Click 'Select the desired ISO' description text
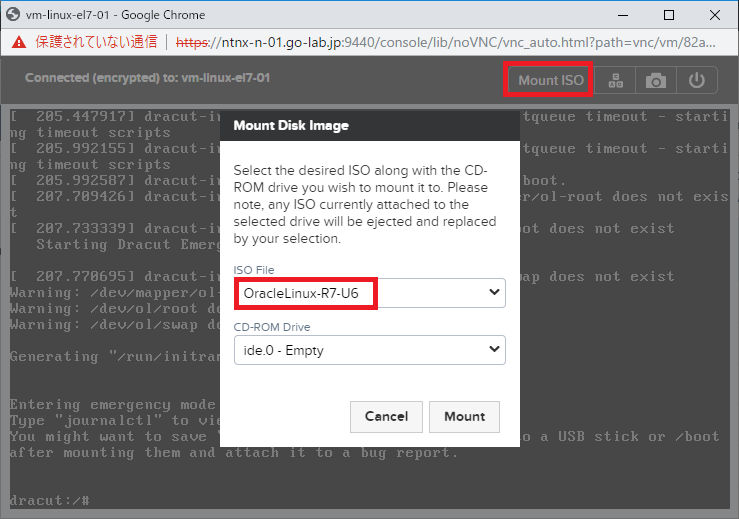The image size is (739, 519). 365,204
